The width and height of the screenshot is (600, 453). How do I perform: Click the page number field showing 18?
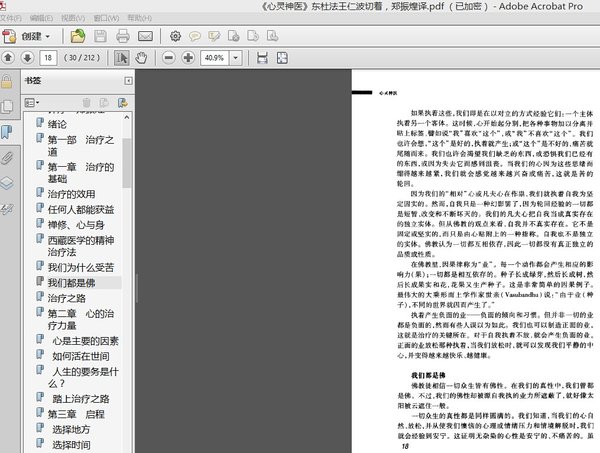[48, 58]
